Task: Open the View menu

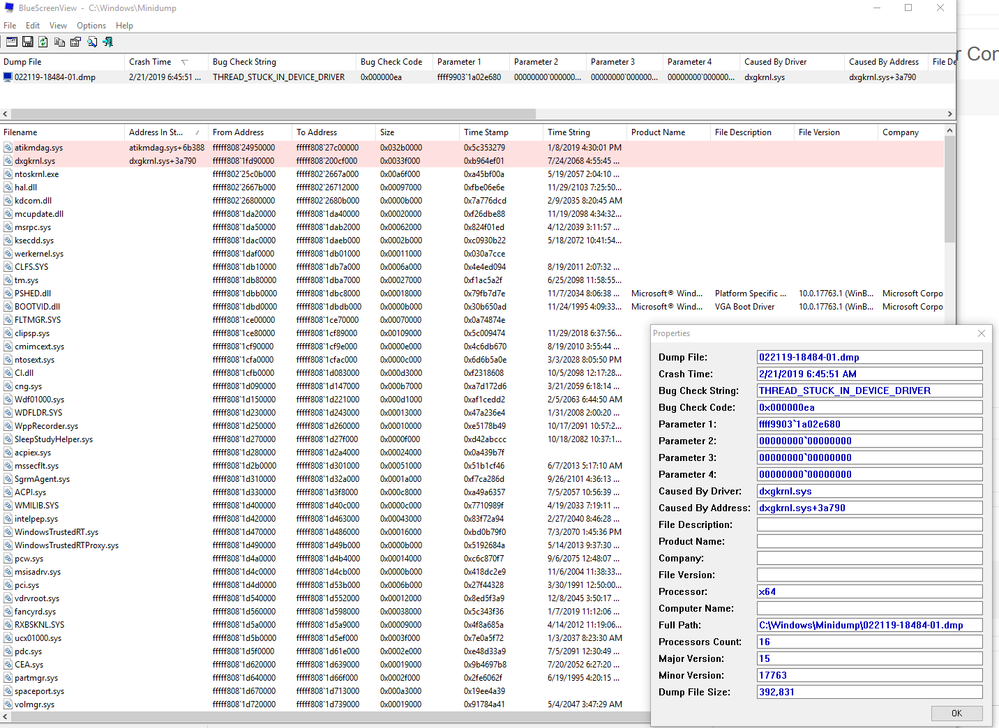Action: (58, 25)
